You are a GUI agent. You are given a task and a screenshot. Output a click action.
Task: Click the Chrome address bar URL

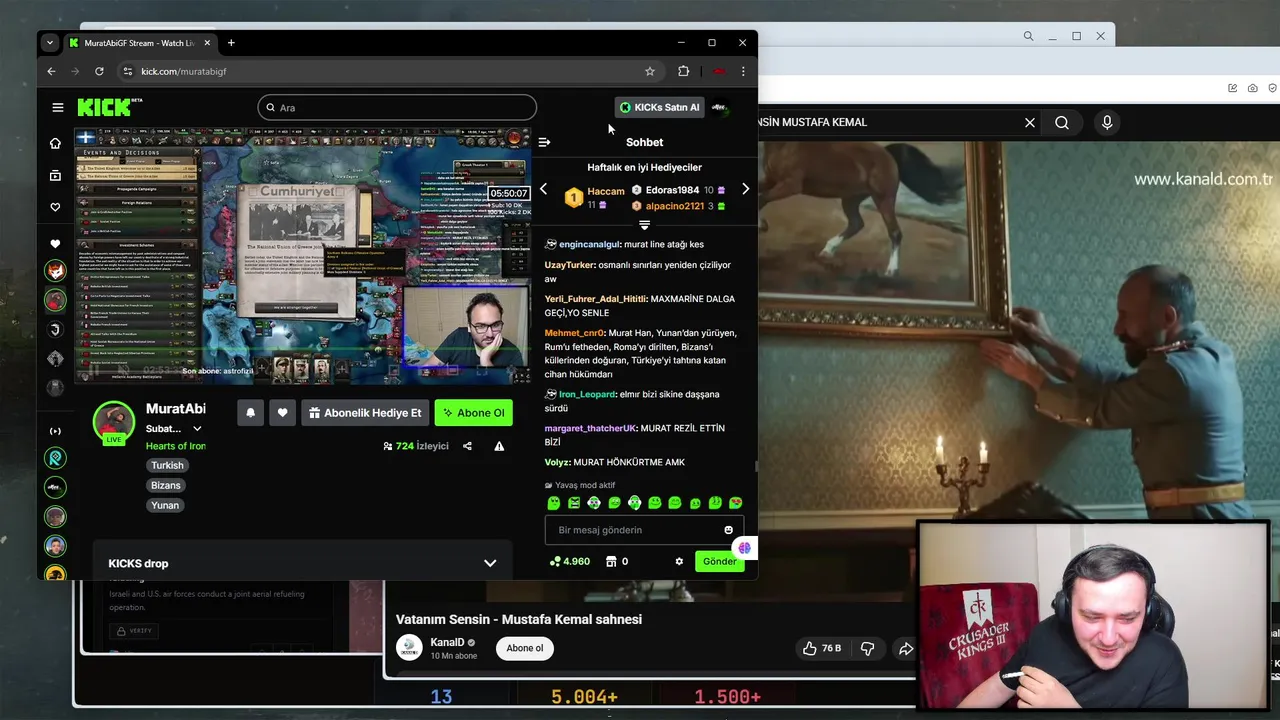point(184,71)
